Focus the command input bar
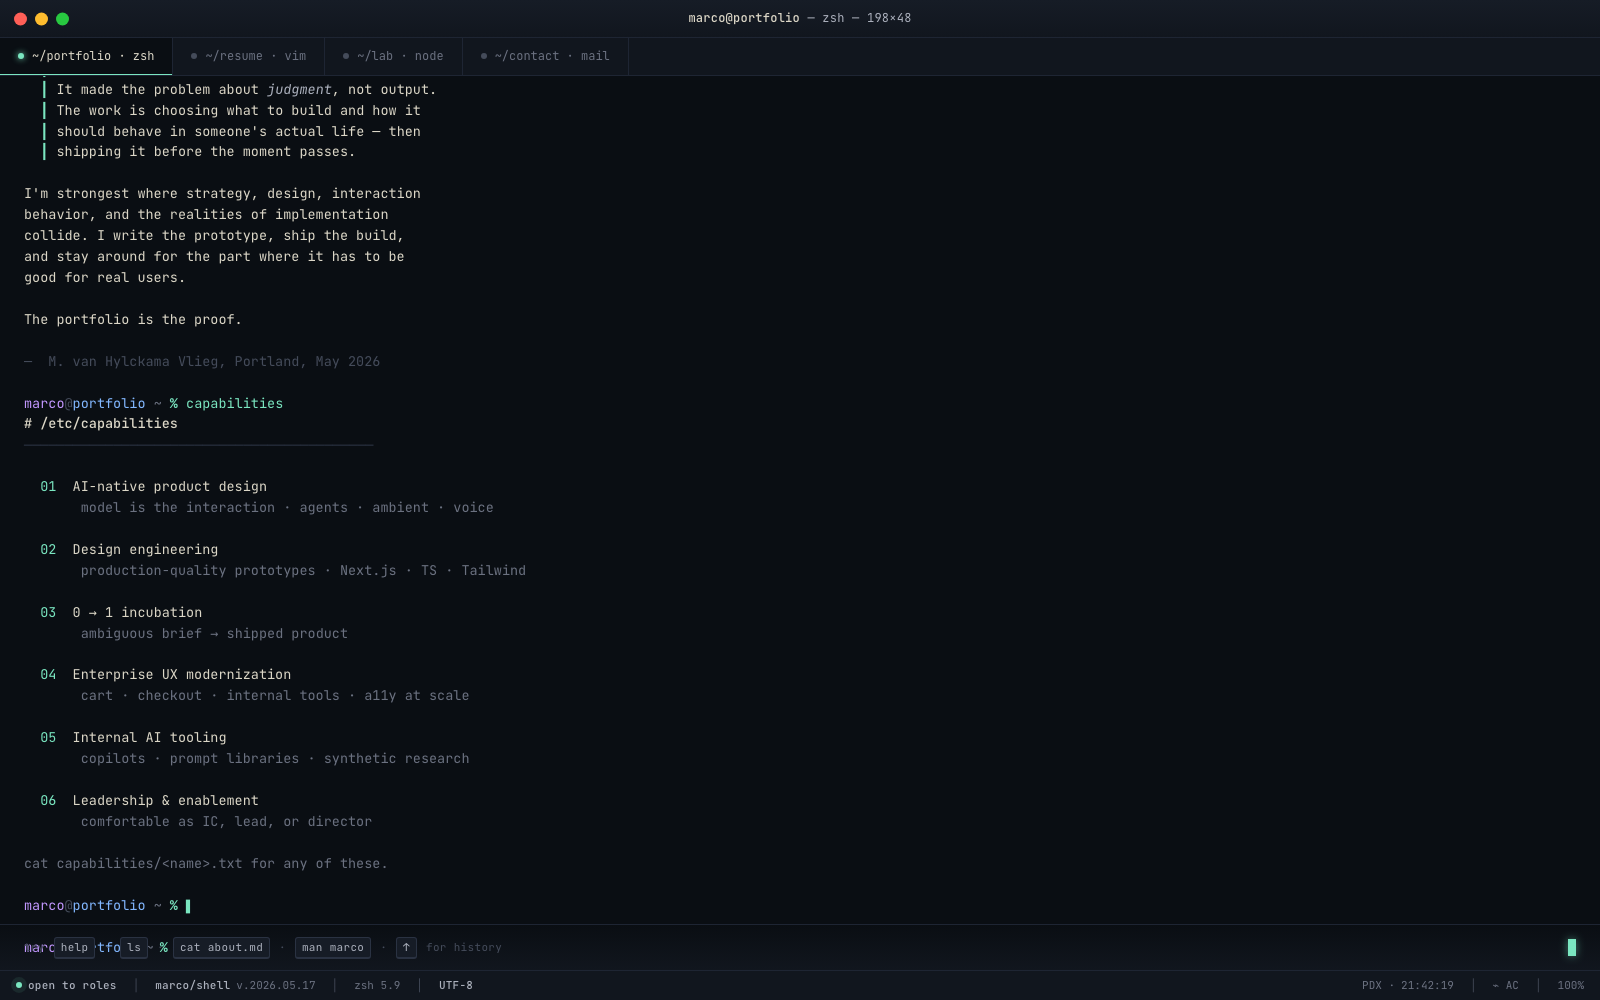This screenshot has width=1600, height=1000. coord(800,947)
